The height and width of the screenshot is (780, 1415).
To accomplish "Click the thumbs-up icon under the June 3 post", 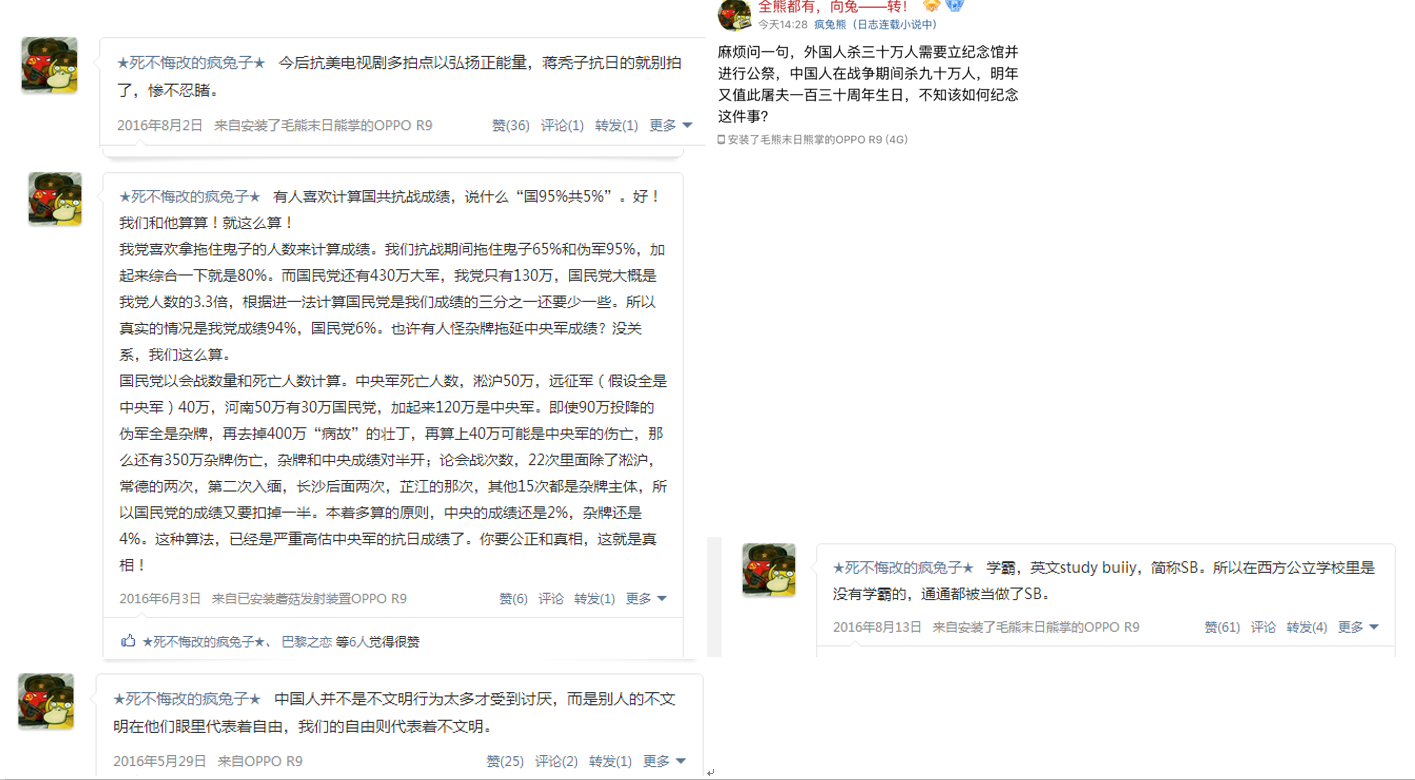I will tap(128, 641).
